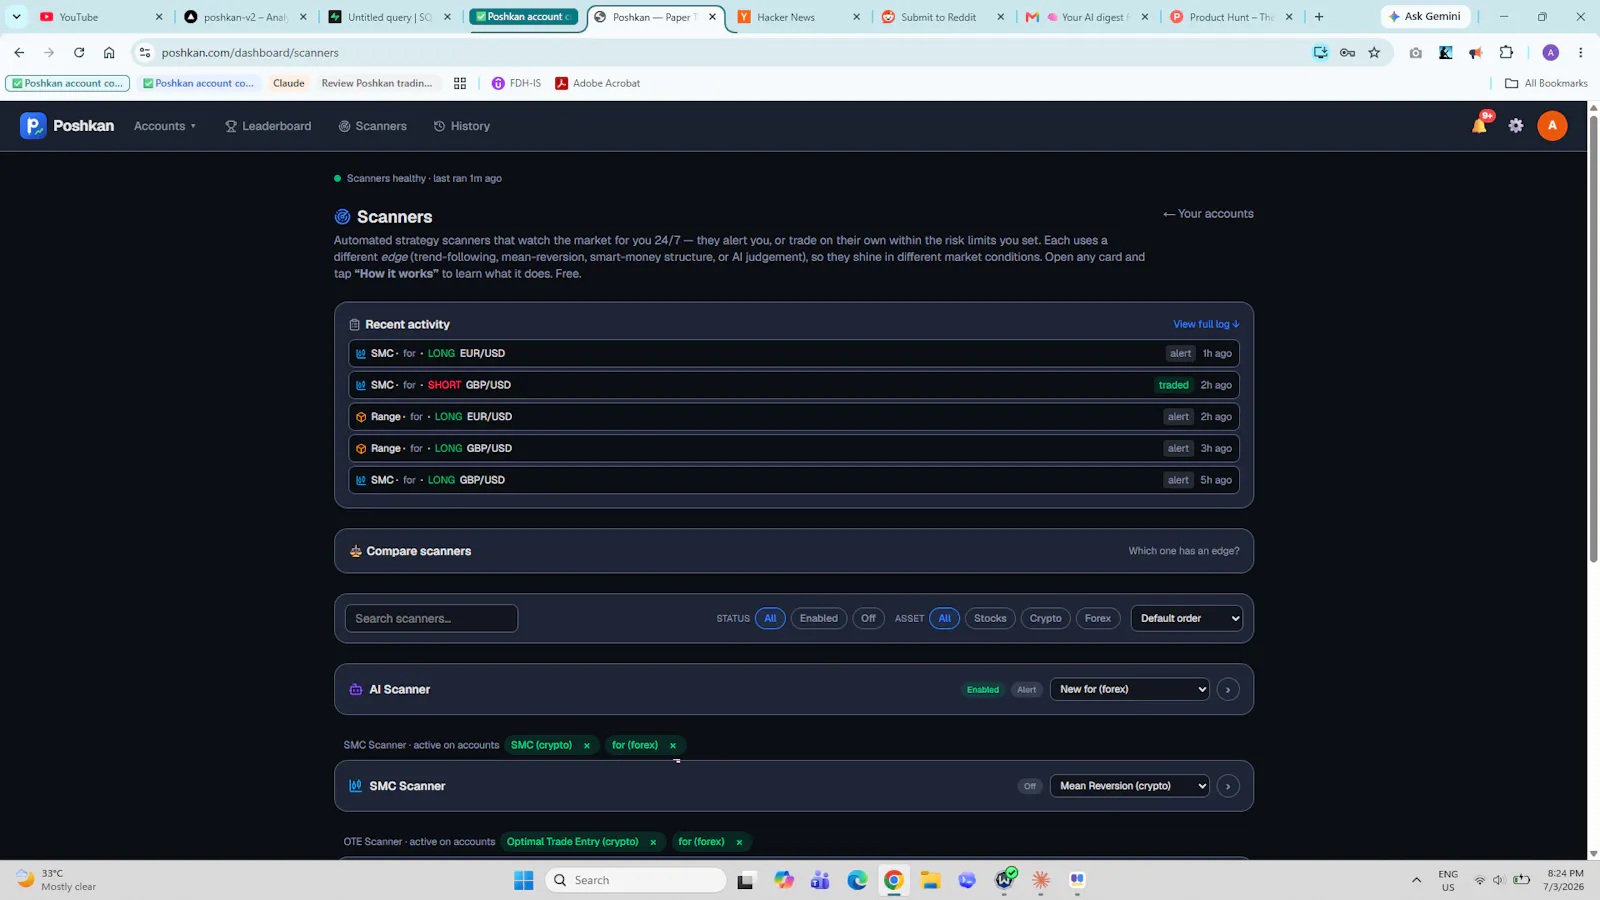Open the History nav item
The height and width of the screenshot is (900, 1600).
462,126
